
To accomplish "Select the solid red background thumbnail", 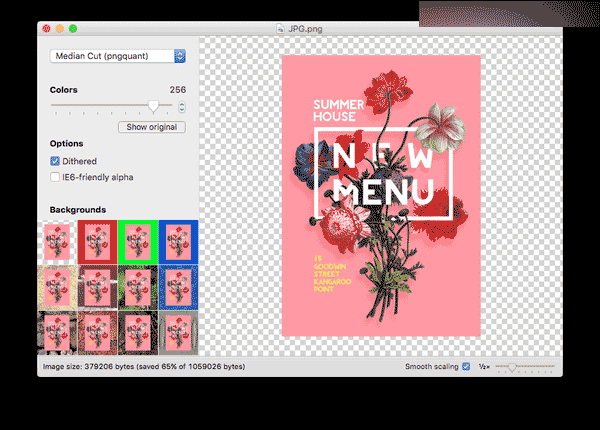I will (x=98, y=242).
